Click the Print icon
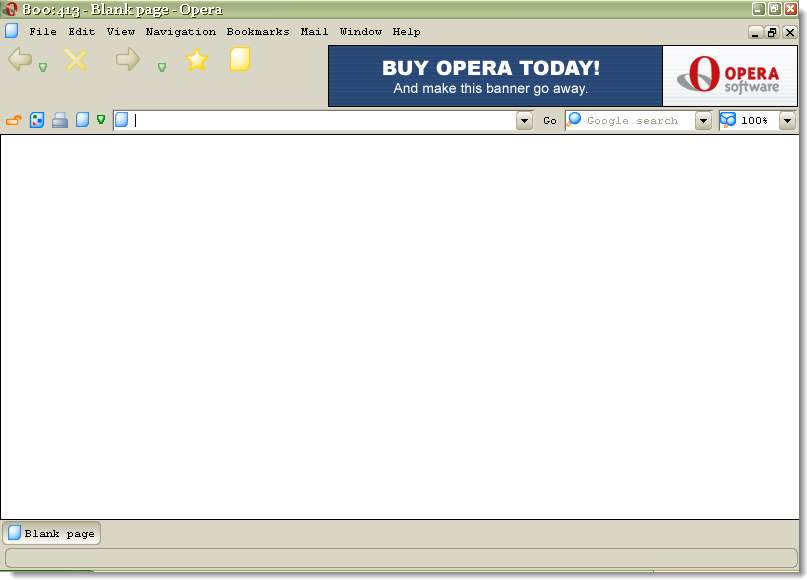807x580 pixels. coord(60,120)
